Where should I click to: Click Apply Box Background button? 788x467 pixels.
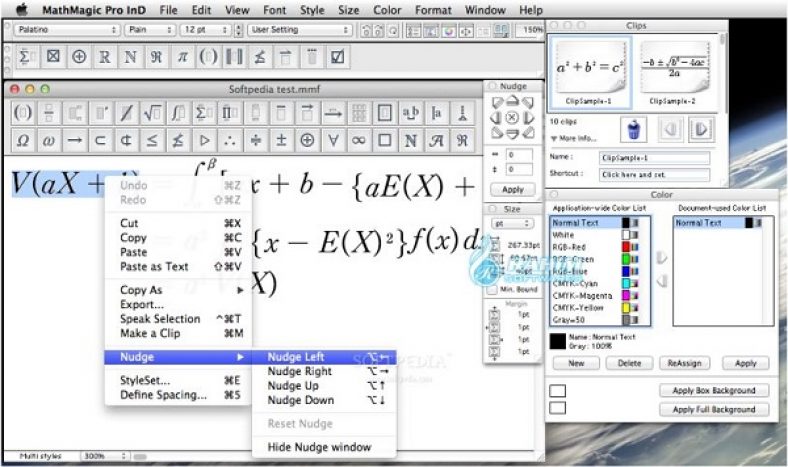714,391
